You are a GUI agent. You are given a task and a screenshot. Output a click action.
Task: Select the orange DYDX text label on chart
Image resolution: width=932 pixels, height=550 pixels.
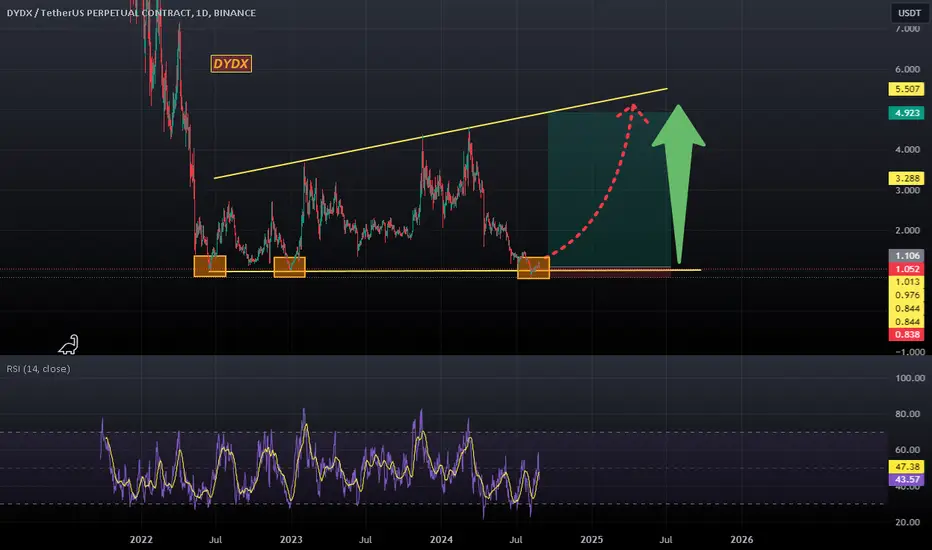231,64
